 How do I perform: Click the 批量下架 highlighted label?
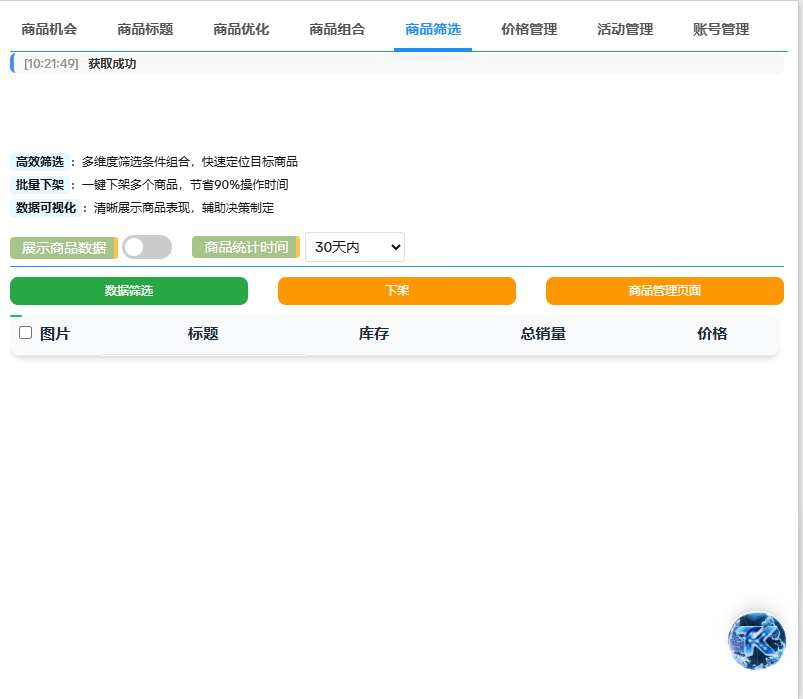pos(39,184)
